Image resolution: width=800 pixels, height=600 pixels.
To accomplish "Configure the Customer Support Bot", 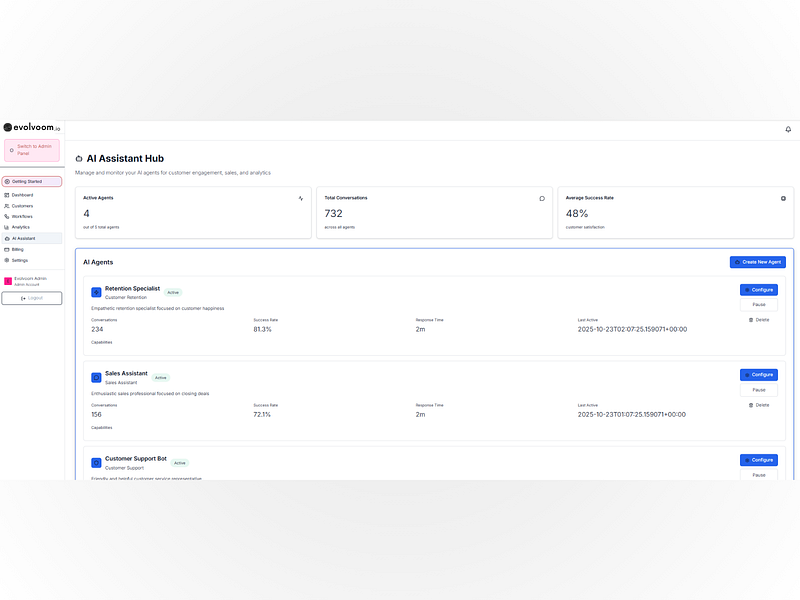I will [759, 460].
